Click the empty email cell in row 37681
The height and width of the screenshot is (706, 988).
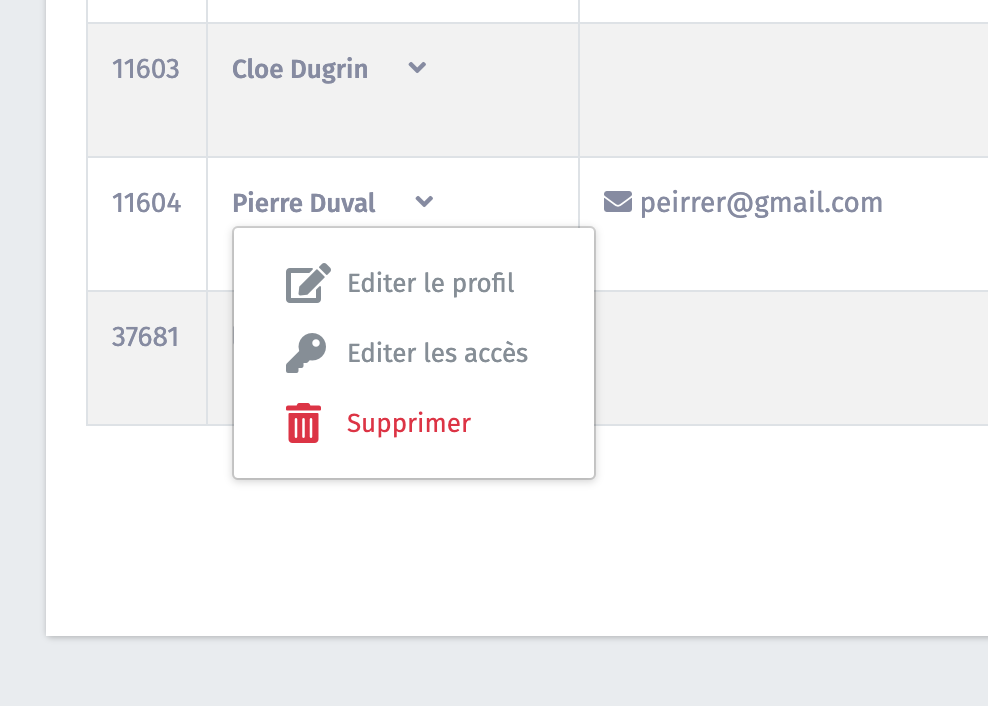click(791, 357)
